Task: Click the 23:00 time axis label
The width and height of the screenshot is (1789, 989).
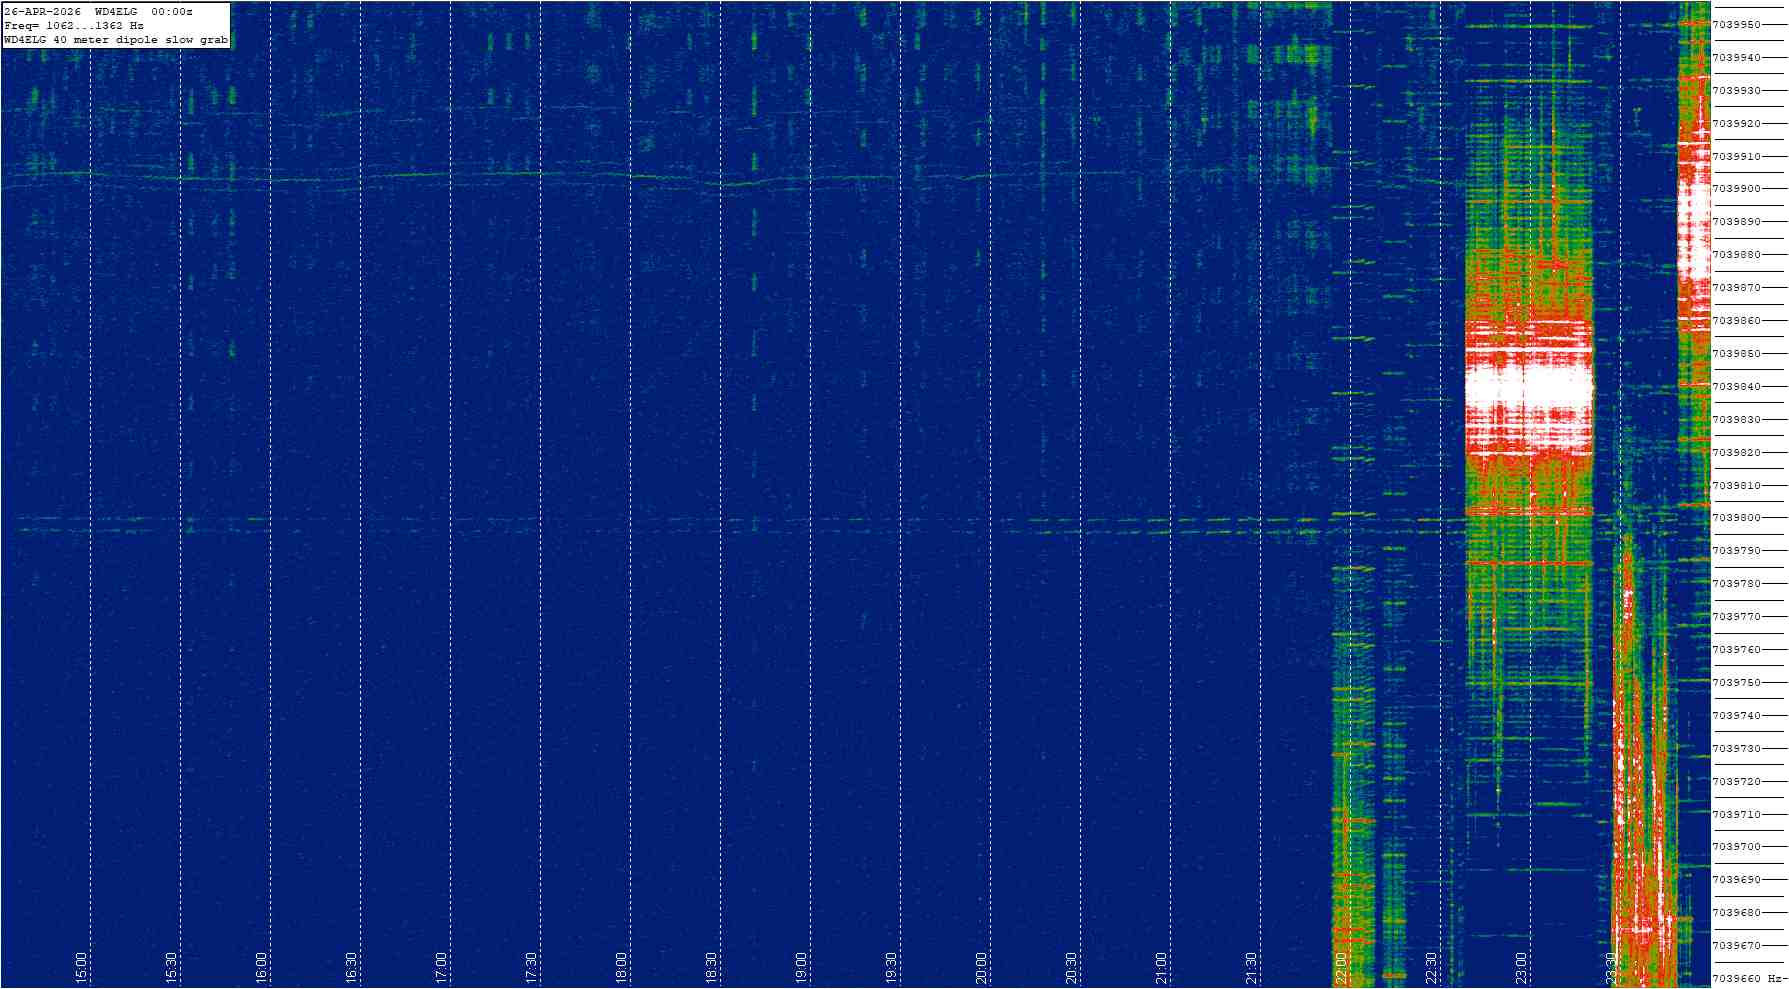Action: tap(1521, 967)
